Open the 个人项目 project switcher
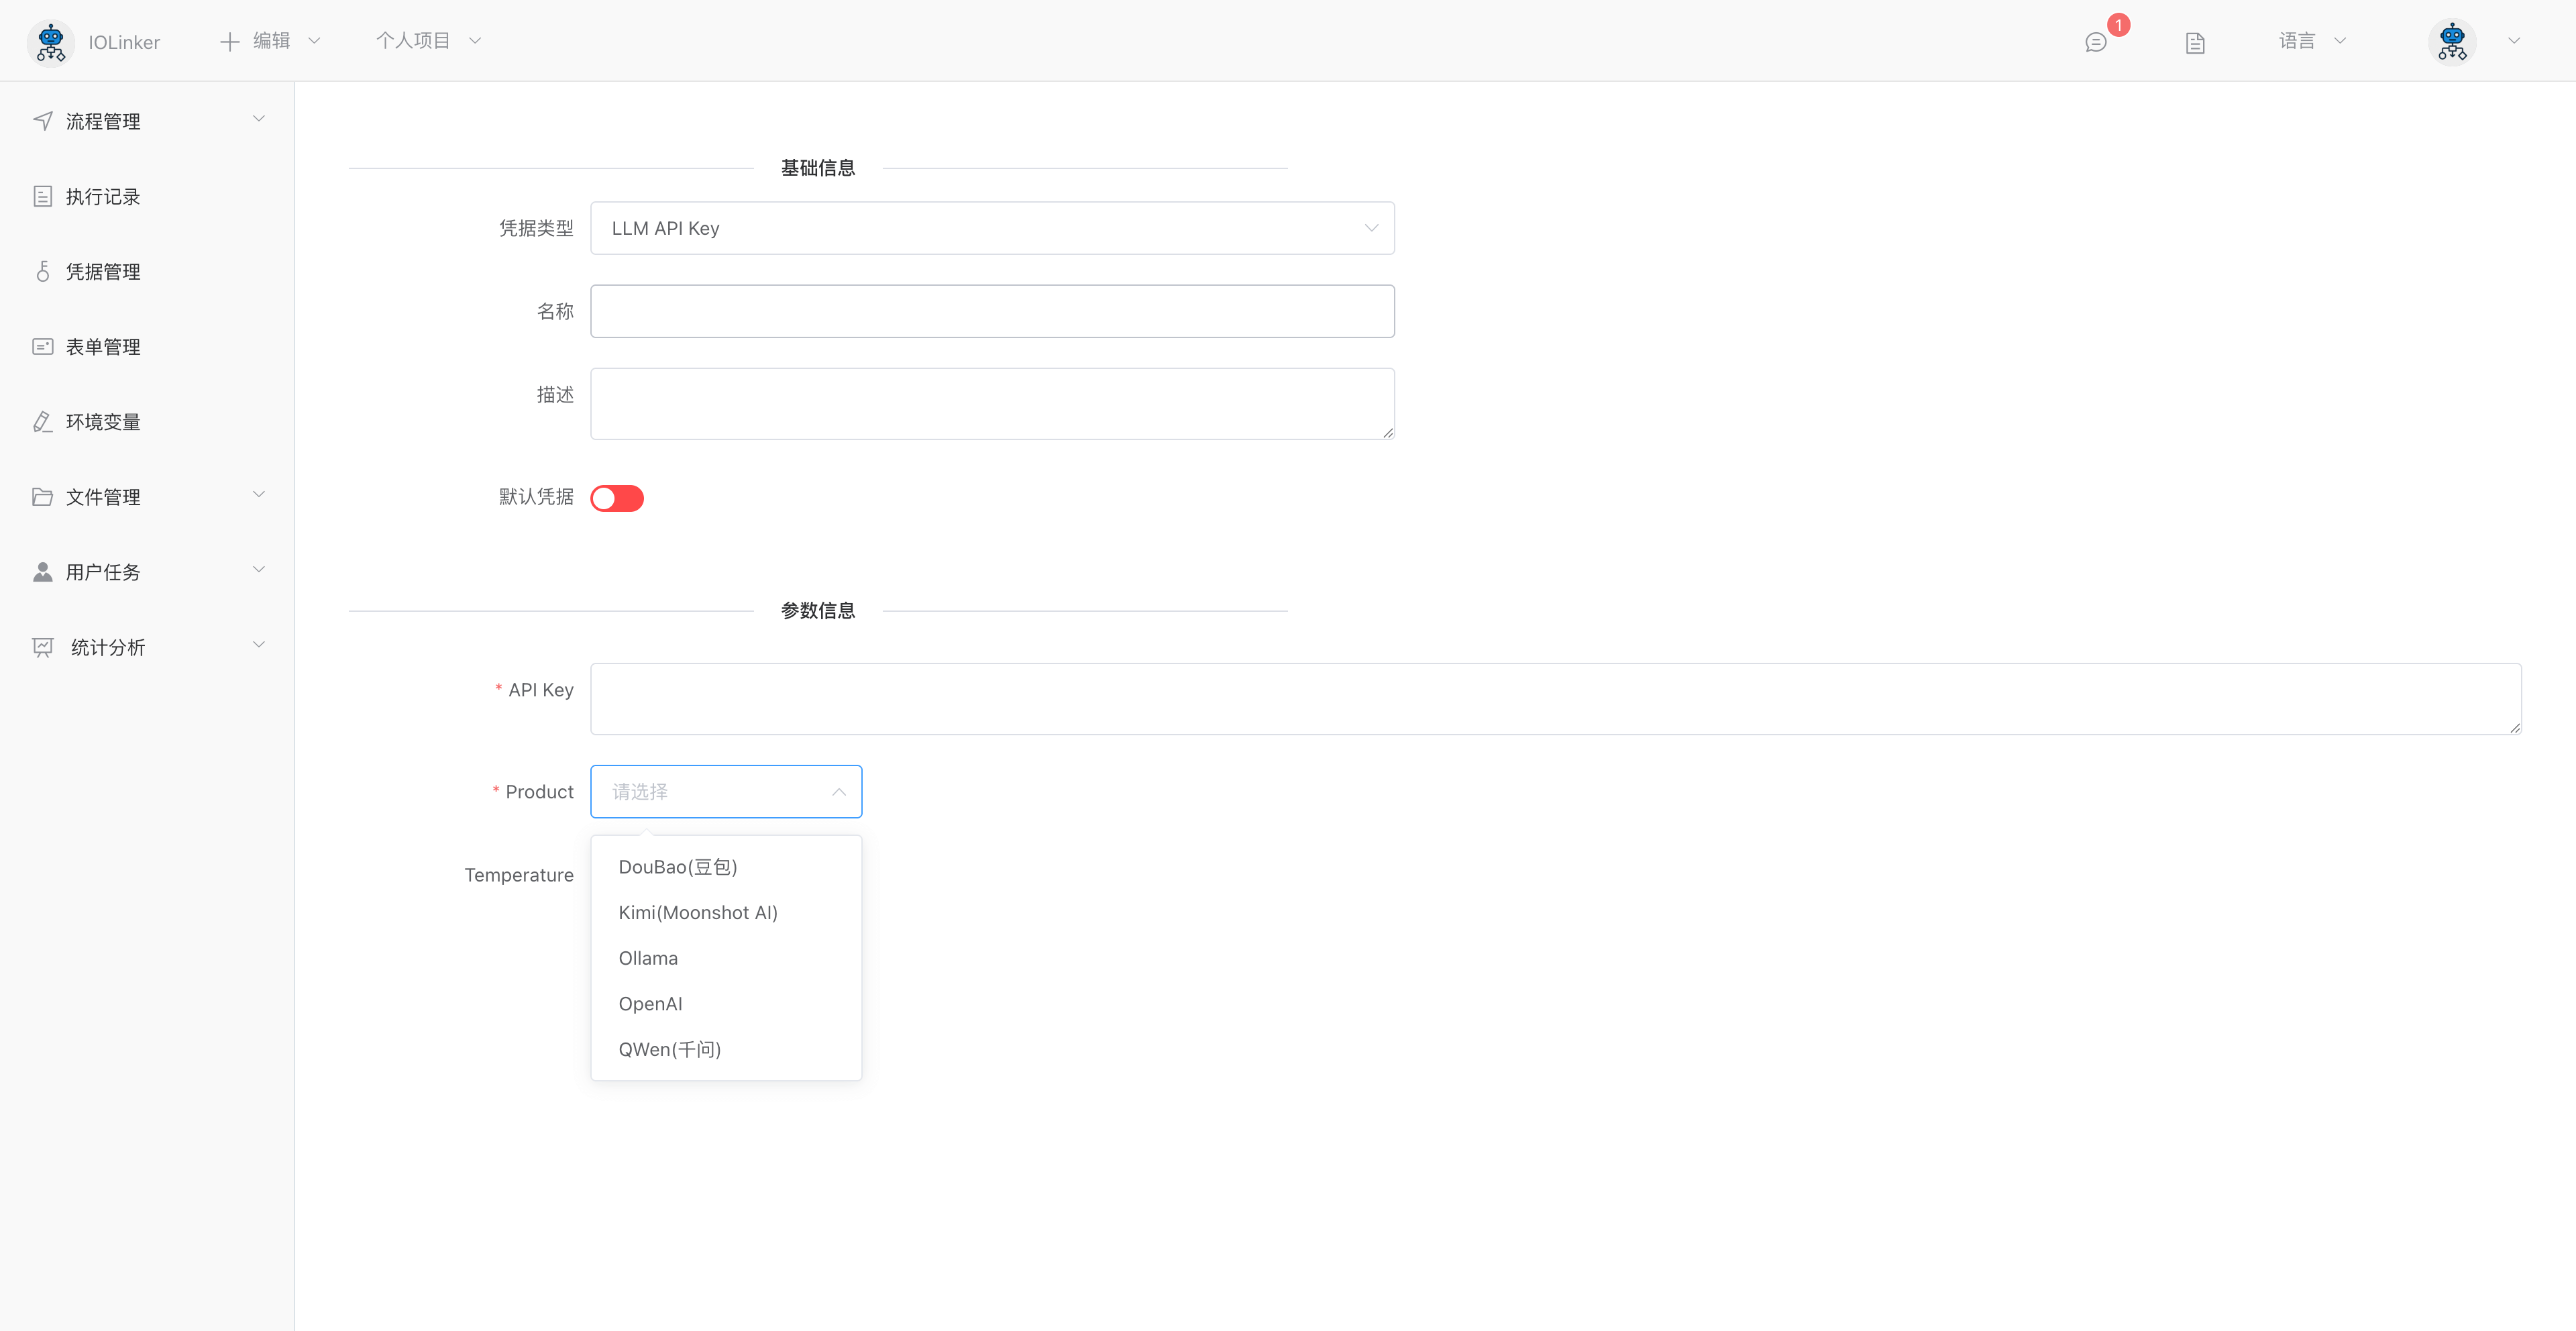This screenshot has width=2576, height=1331. pos(428,41)
